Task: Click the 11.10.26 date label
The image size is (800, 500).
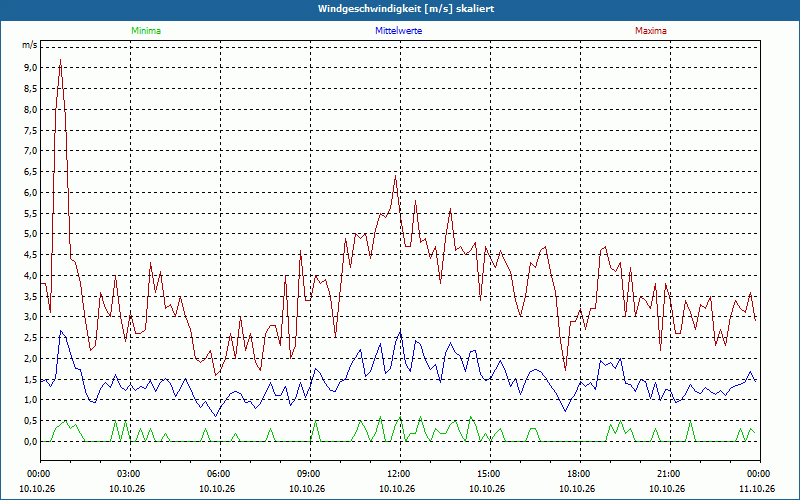Action: [x=757, y=488]
